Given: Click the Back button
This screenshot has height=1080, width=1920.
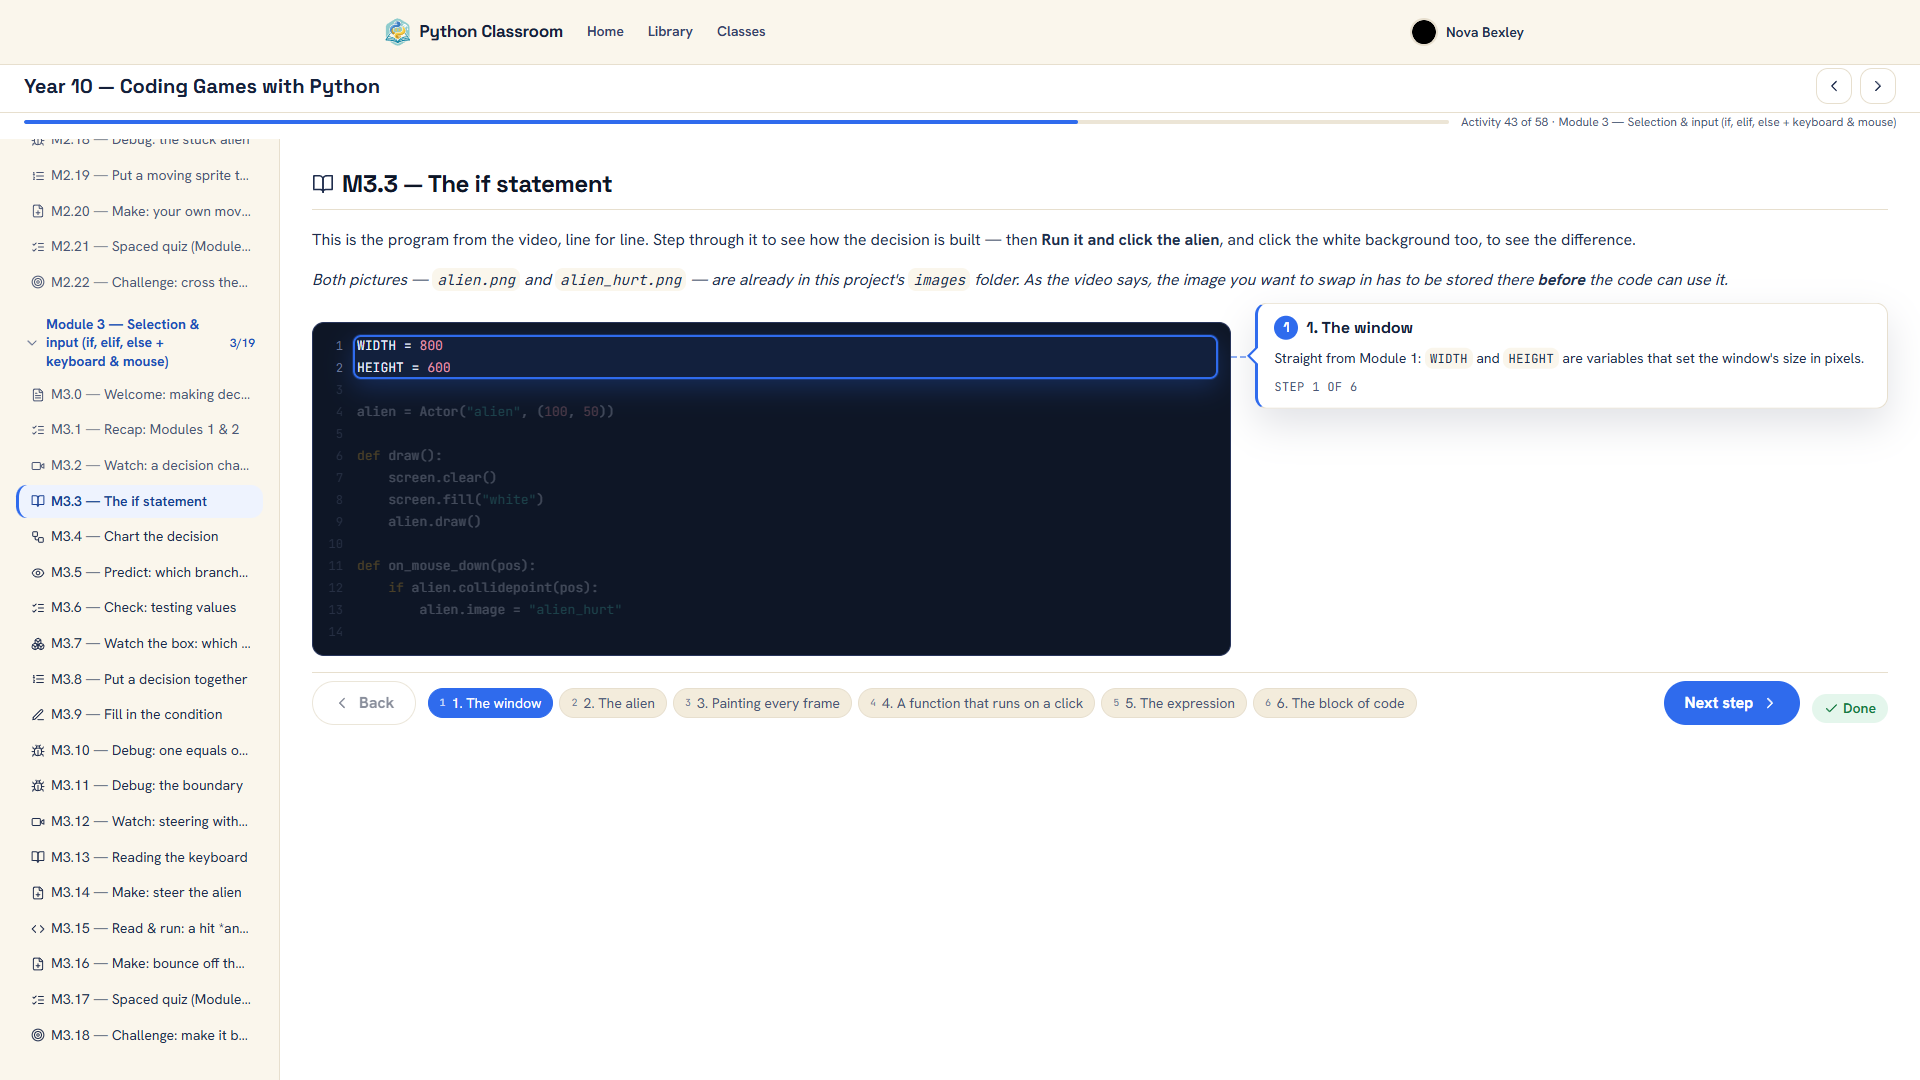Looking at the screenshot, I should tap(364, 703).
